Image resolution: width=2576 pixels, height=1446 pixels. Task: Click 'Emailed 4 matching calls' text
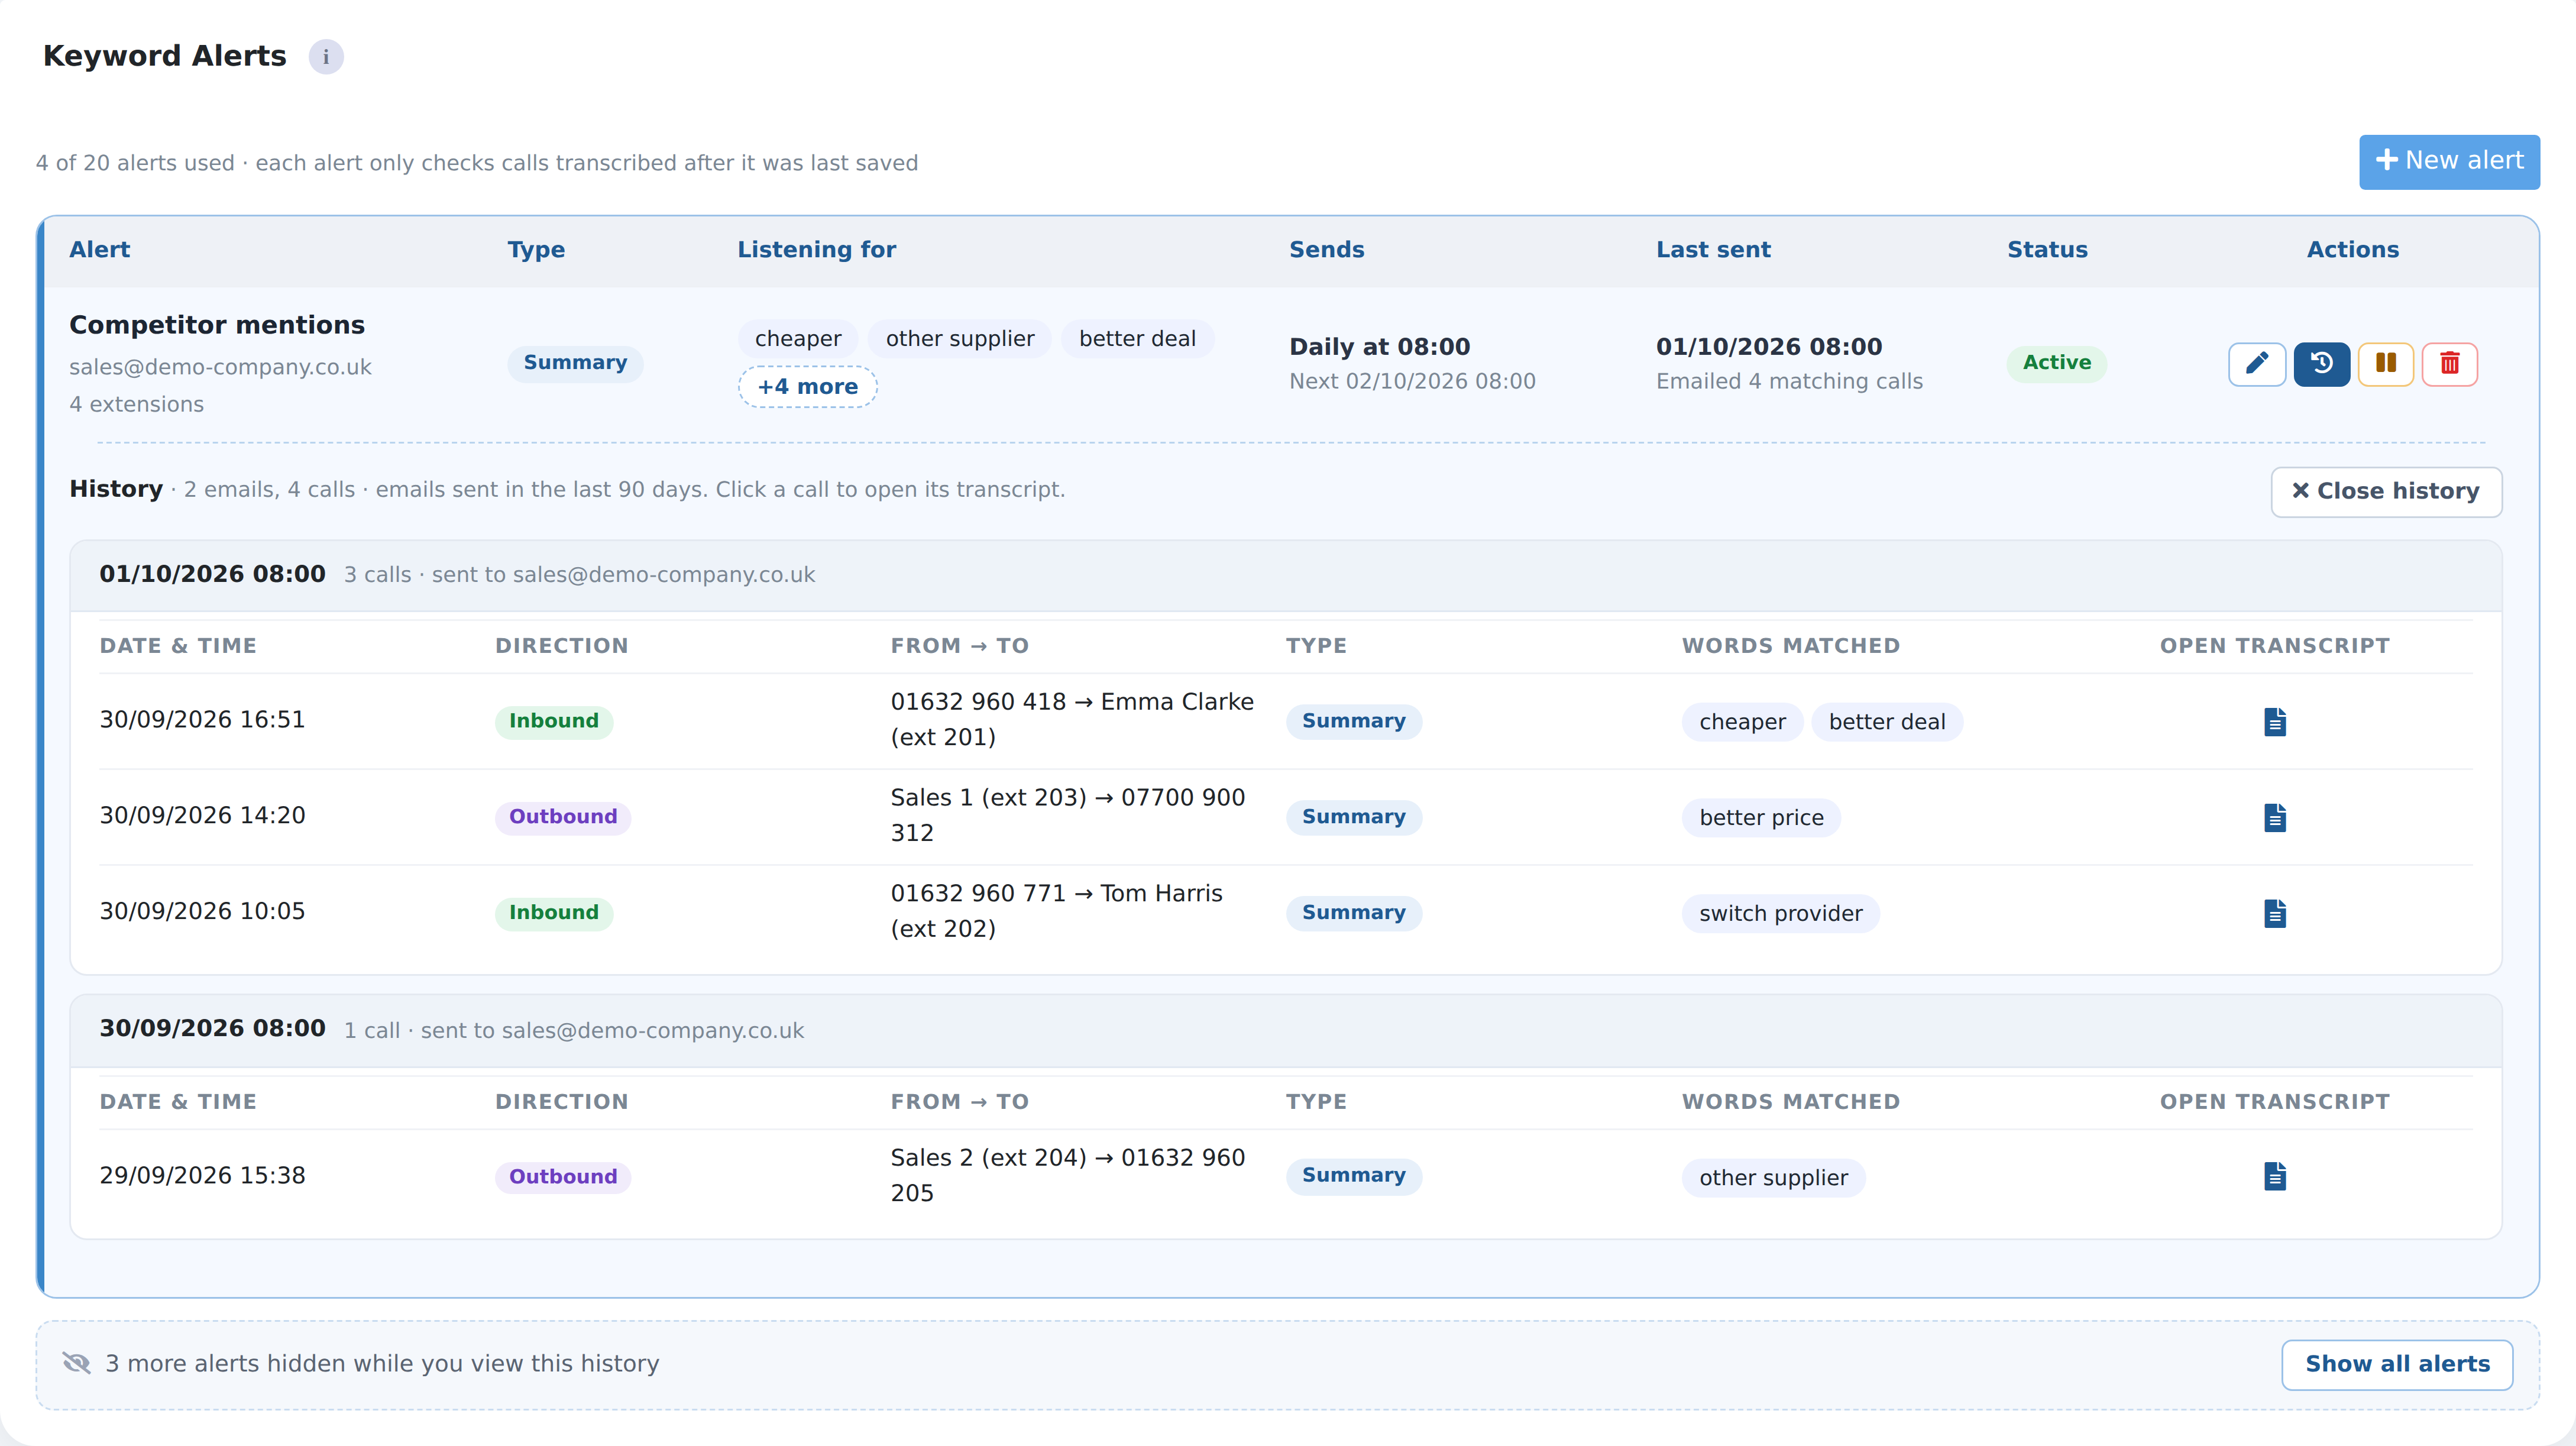click(1789, 381)
